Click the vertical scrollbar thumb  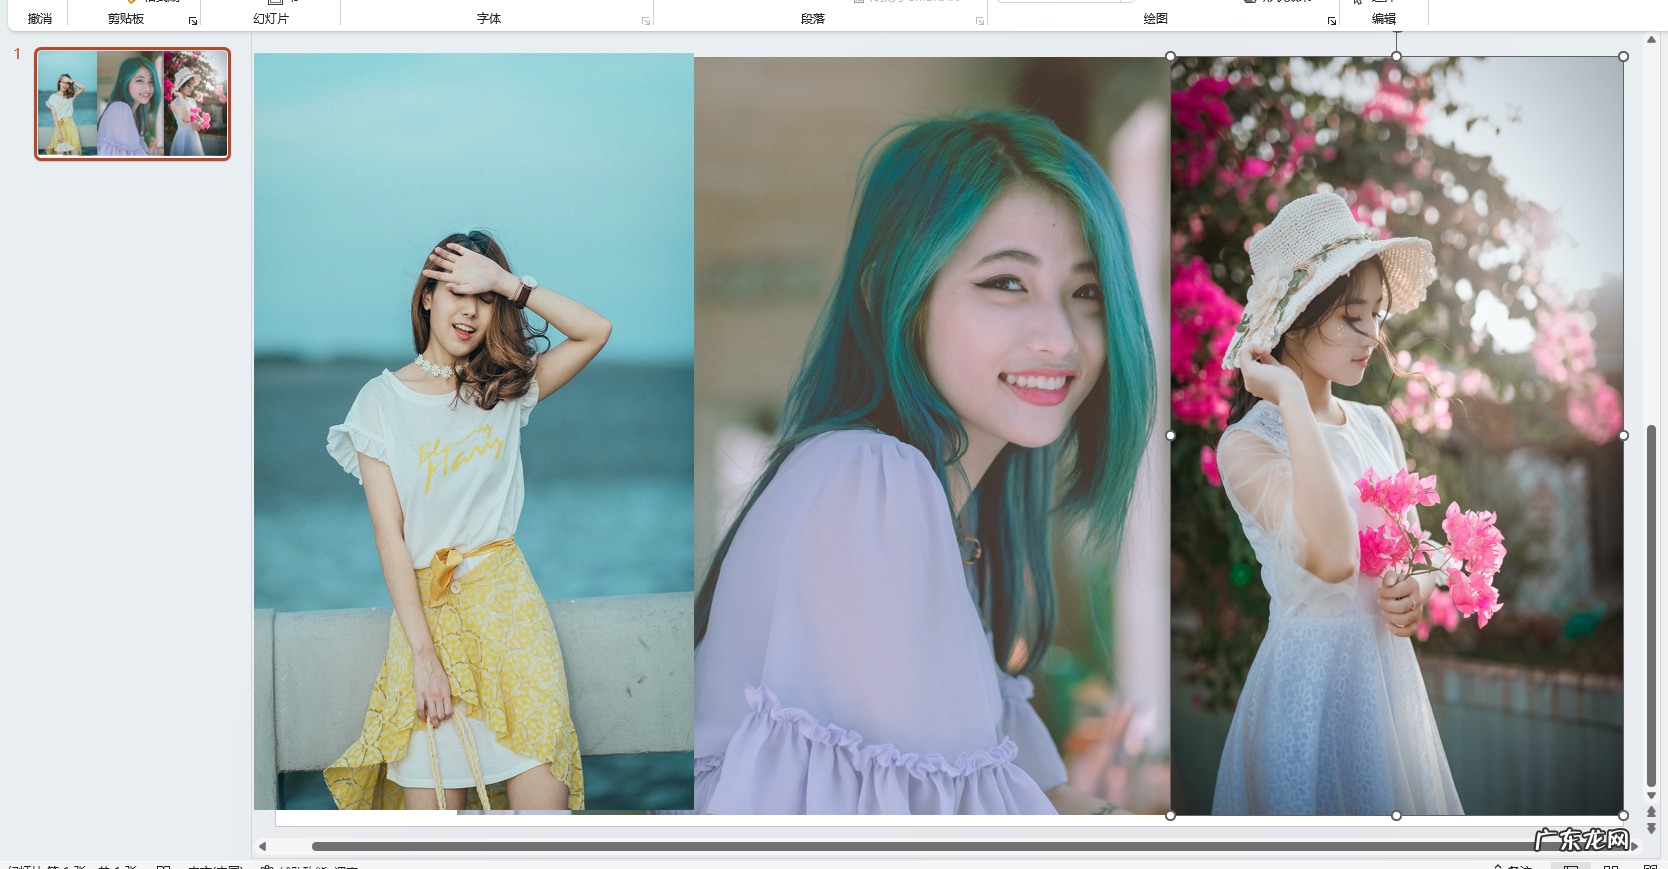click(x=1651, y=600)
